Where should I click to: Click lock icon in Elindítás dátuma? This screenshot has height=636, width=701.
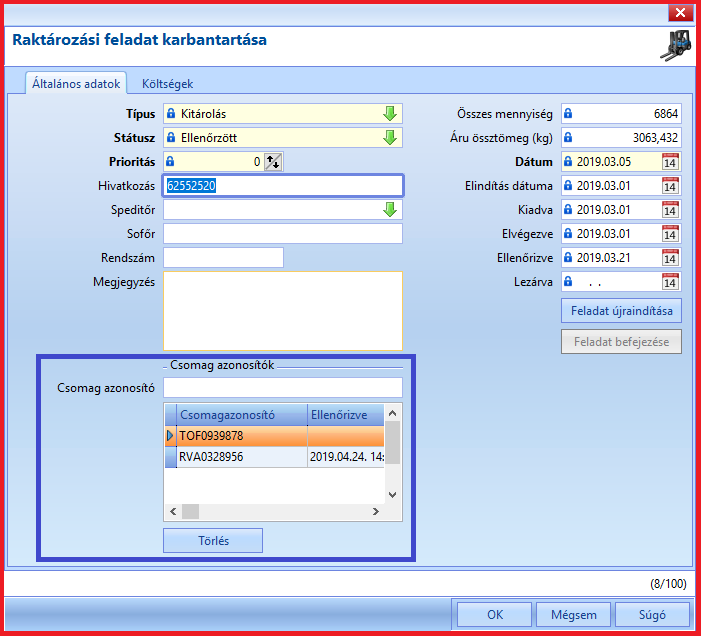[x=568, y=185]
